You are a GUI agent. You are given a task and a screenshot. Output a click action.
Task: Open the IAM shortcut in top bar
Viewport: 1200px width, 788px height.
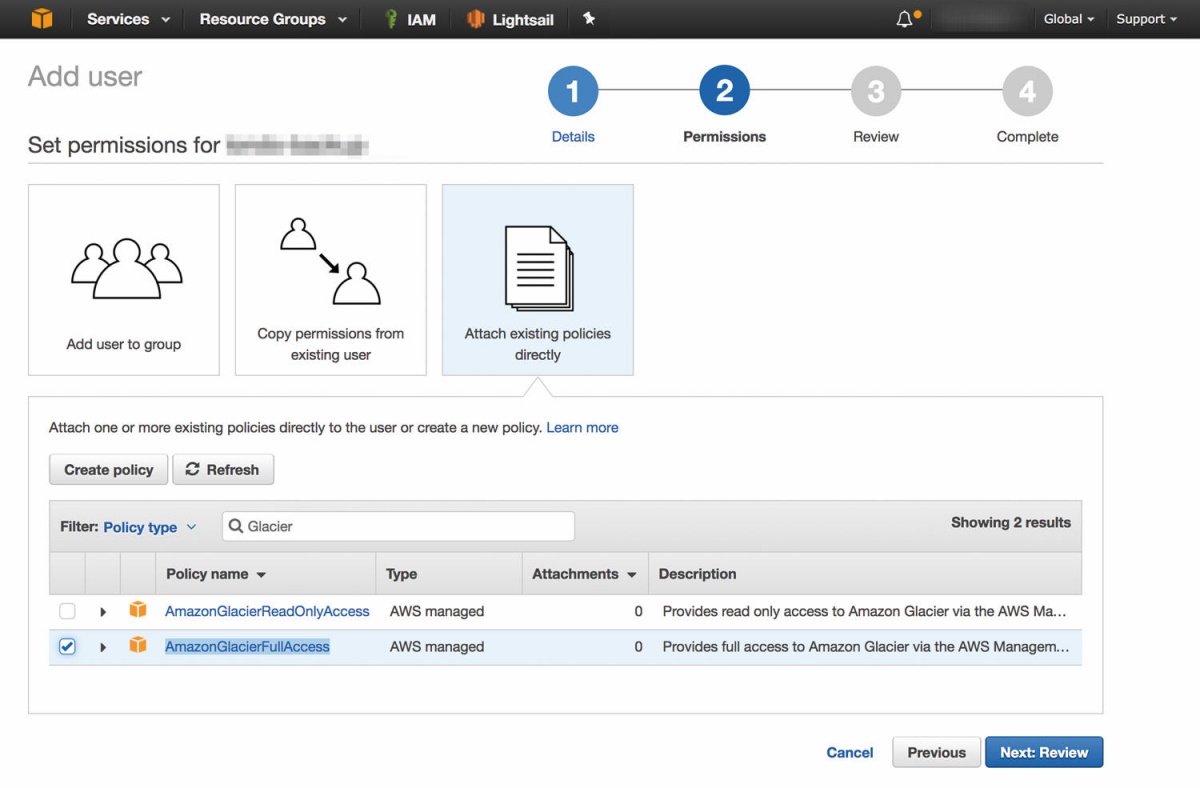tap(411, 19)
